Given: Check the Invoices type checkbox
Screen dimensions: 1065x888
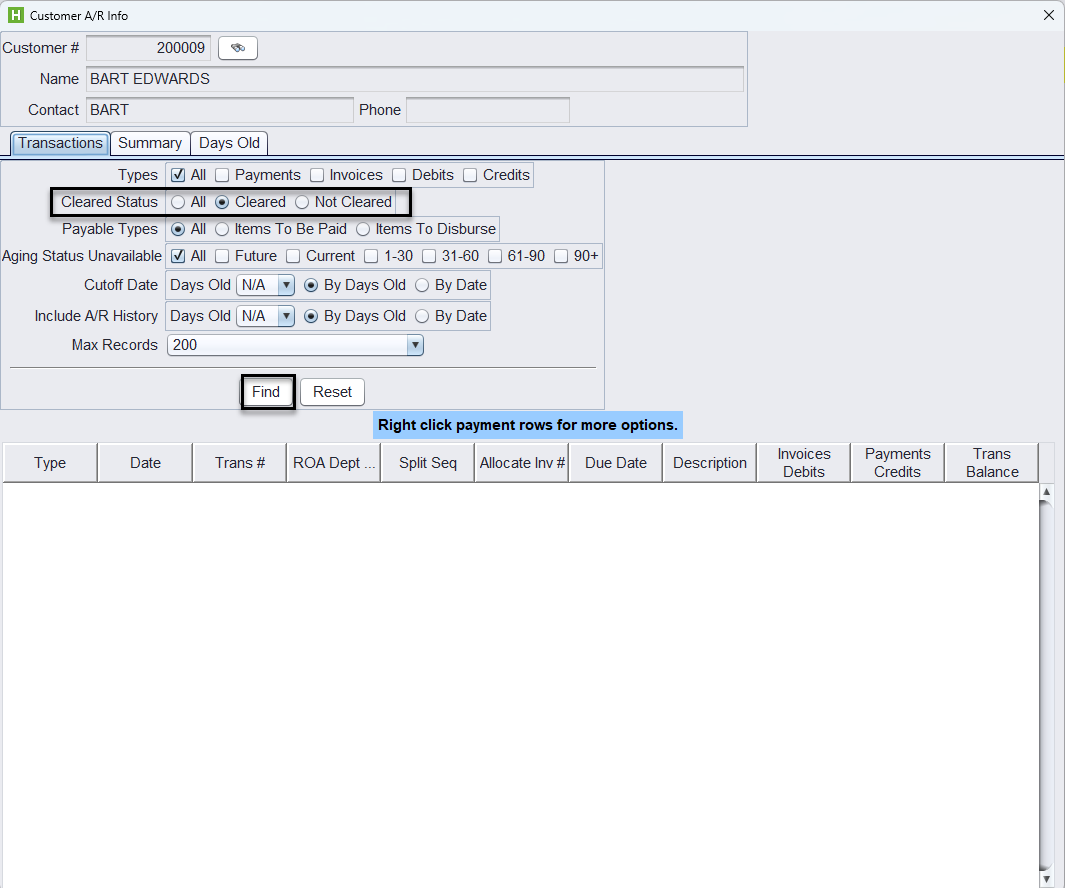Looking at the screenshot, I should point(317,175).
